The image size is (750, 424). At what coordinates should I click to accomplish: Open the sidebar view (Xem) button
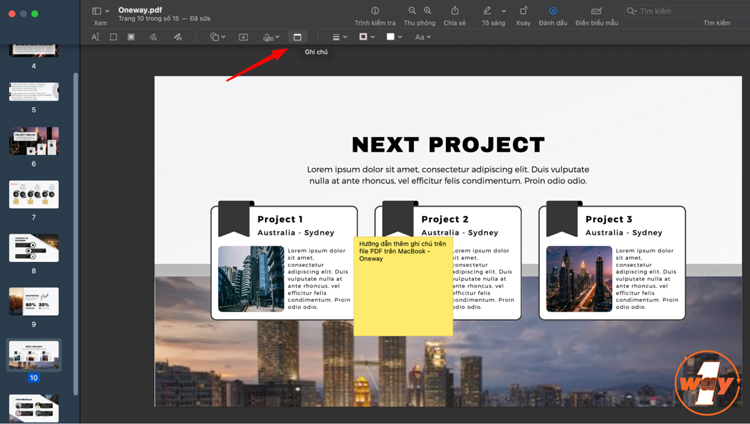[96, 11]
